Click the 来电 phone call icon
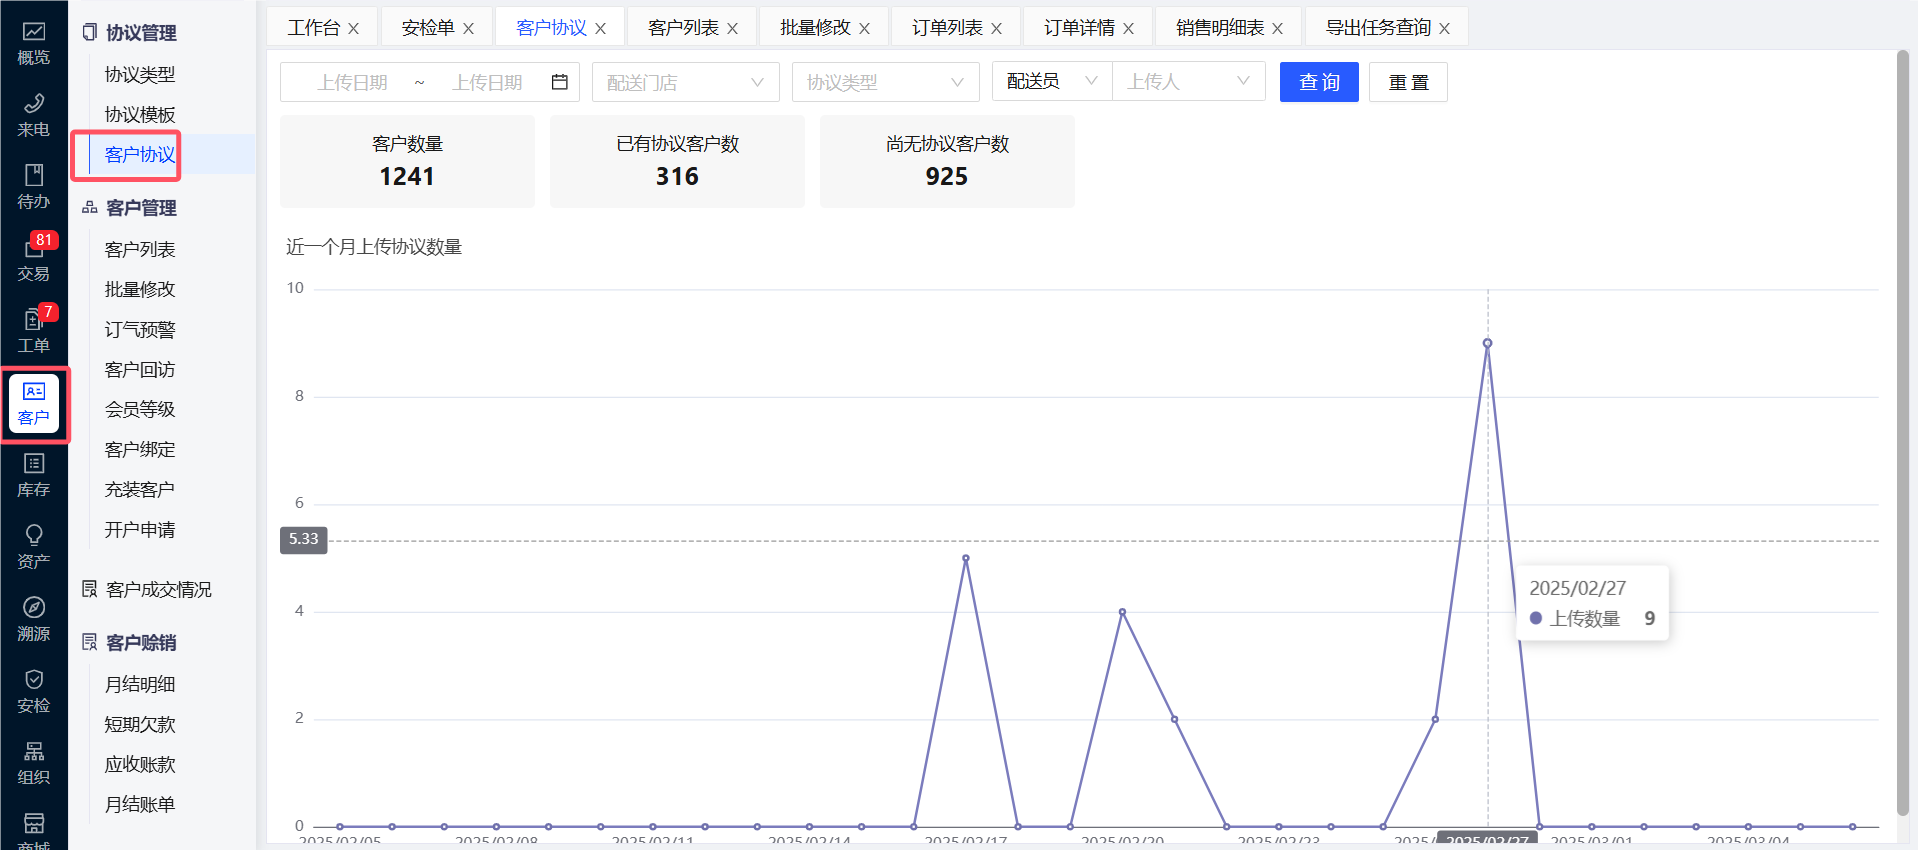 (x=33, y=115)
